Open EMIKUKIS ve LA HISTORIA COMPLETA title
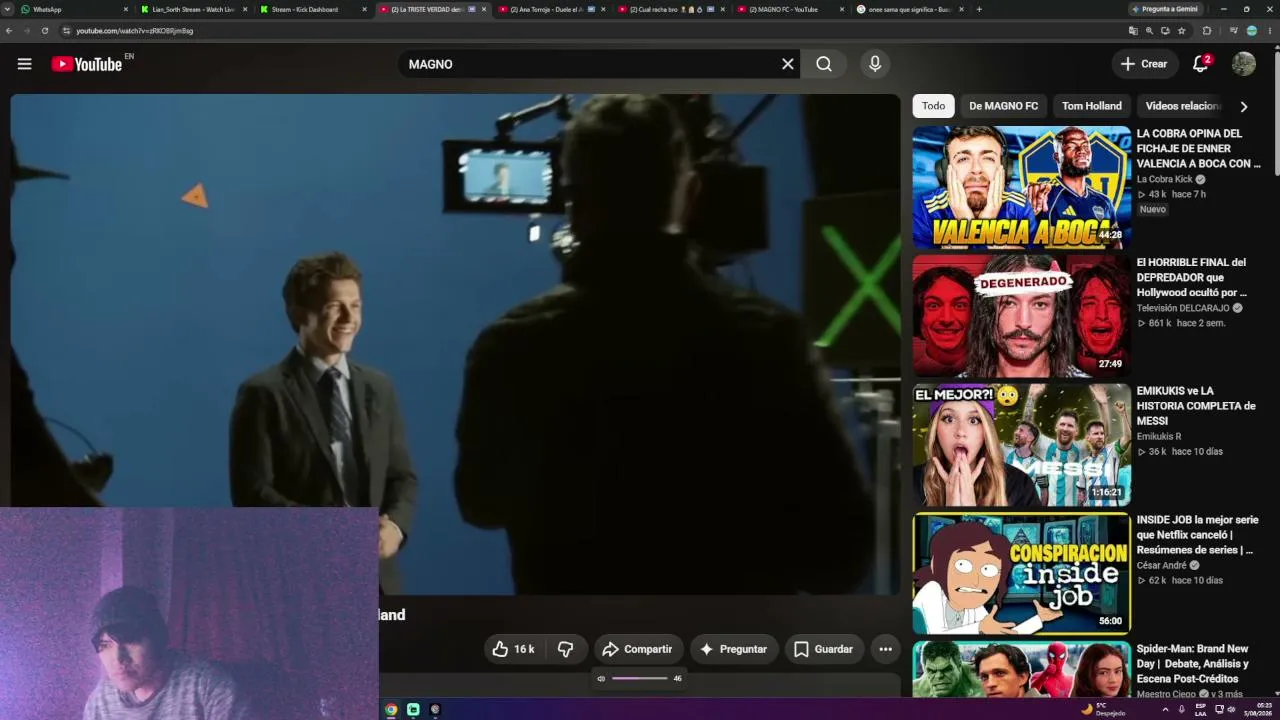The image size is (1280, 720). pyautogui.click(x=1196, y=406)
